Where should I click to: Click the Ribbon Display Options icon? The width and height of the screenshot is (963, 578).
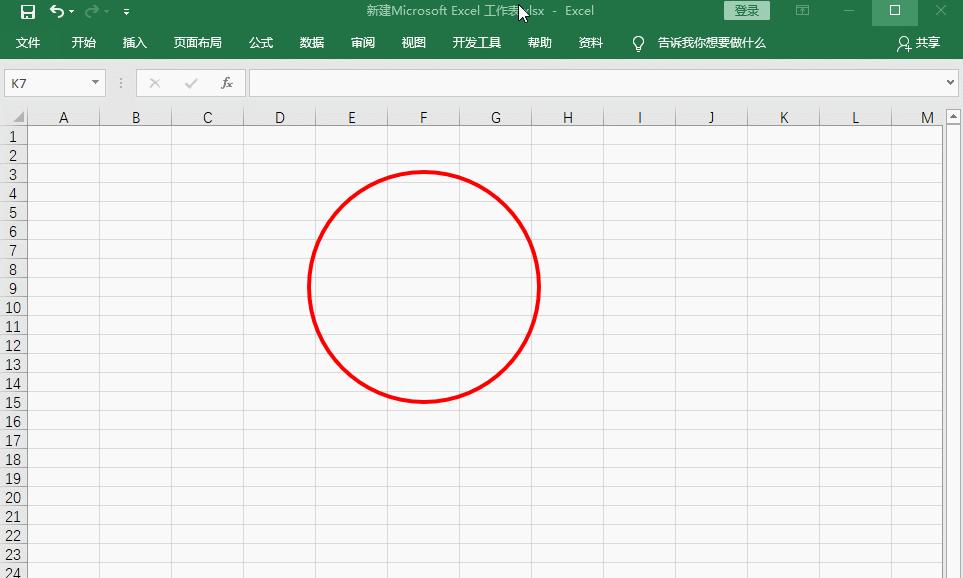(x=802, y=11)
